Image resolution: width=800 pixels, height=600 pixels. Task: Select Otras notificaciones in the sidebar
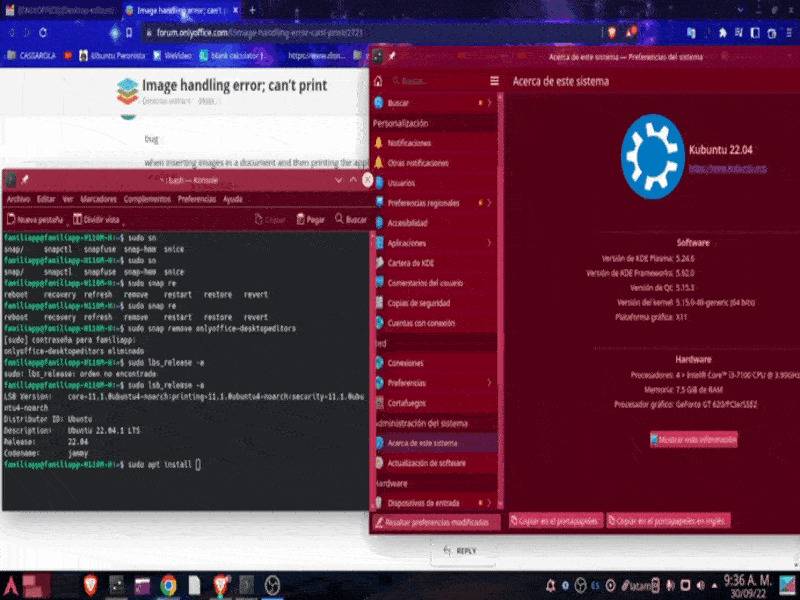coord(435,163)
